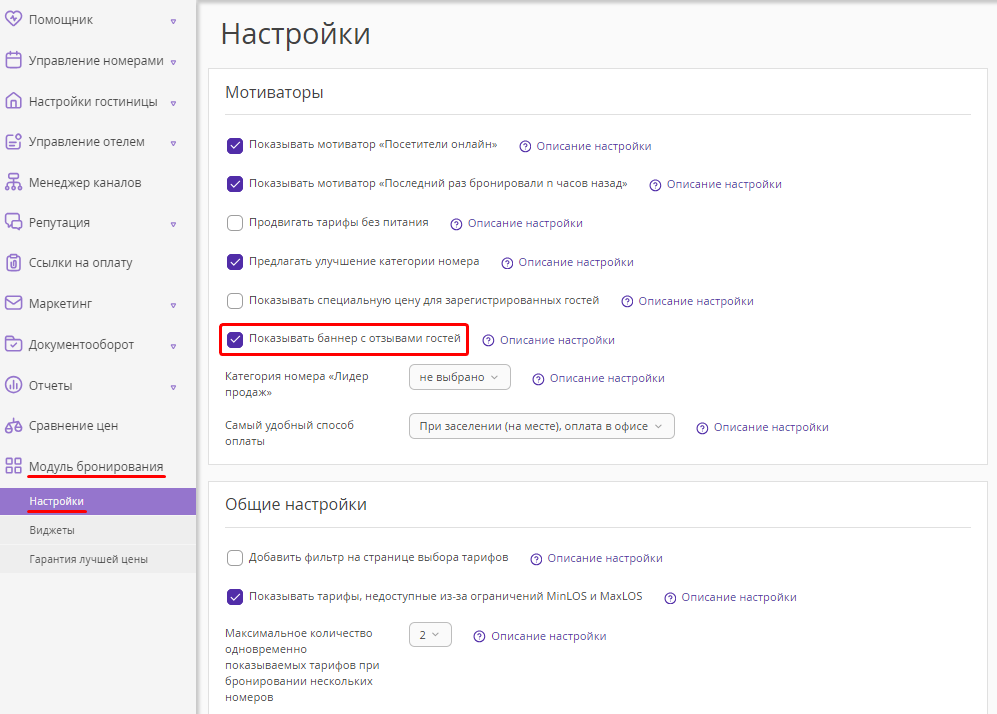This screenshot has width=997, height=714.
Task: Open Описание настройки link for Самый удобный способ
Action: tap(771, 427)
